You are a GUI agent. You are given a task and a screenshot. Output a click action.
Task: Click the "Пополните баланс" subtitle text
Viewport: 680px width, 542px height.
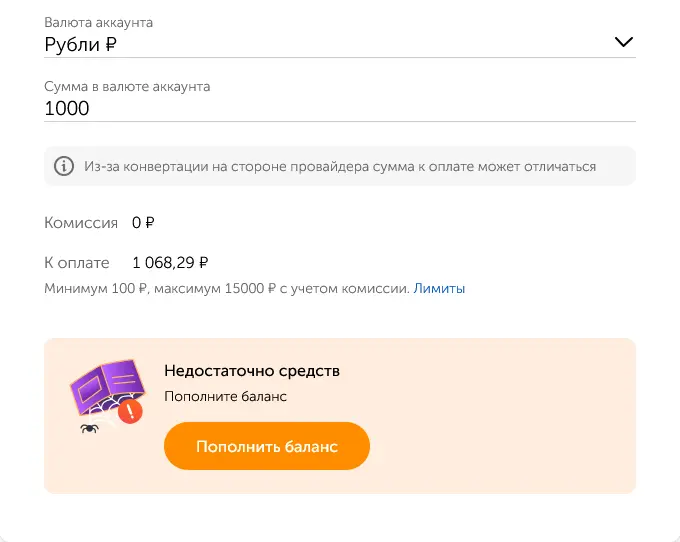point(225,397)
